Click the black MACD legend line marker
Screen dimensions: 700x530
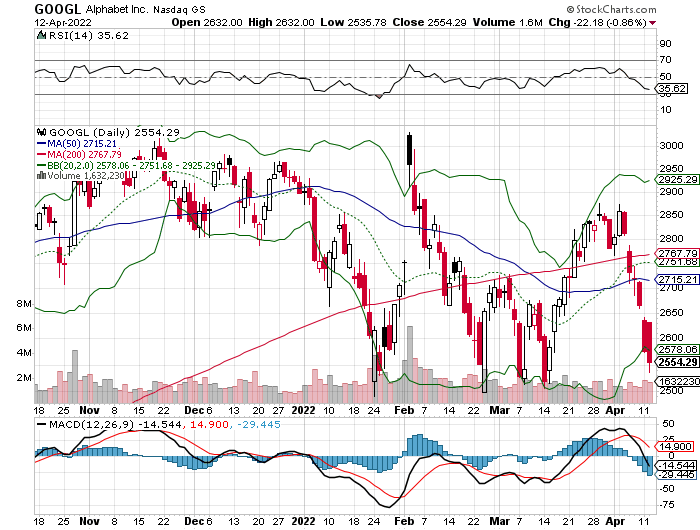[42, 425]
